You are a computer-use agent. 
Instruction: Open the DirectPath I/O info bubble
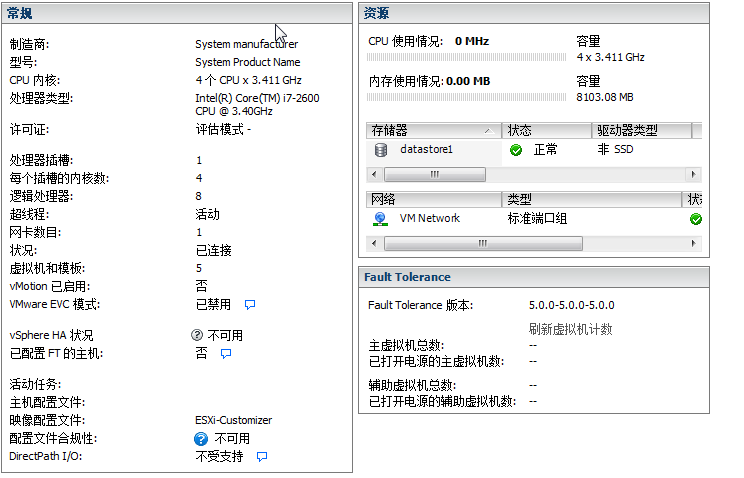click(x=262, y=457)
